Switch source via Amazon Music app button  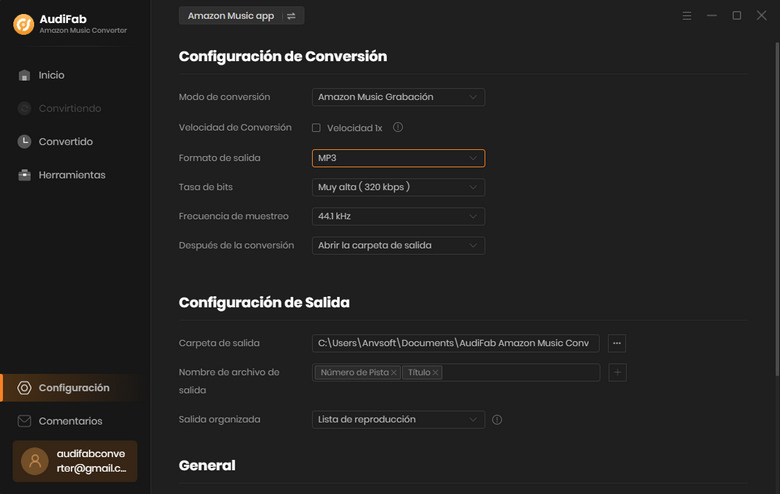[x=241, y=16]
